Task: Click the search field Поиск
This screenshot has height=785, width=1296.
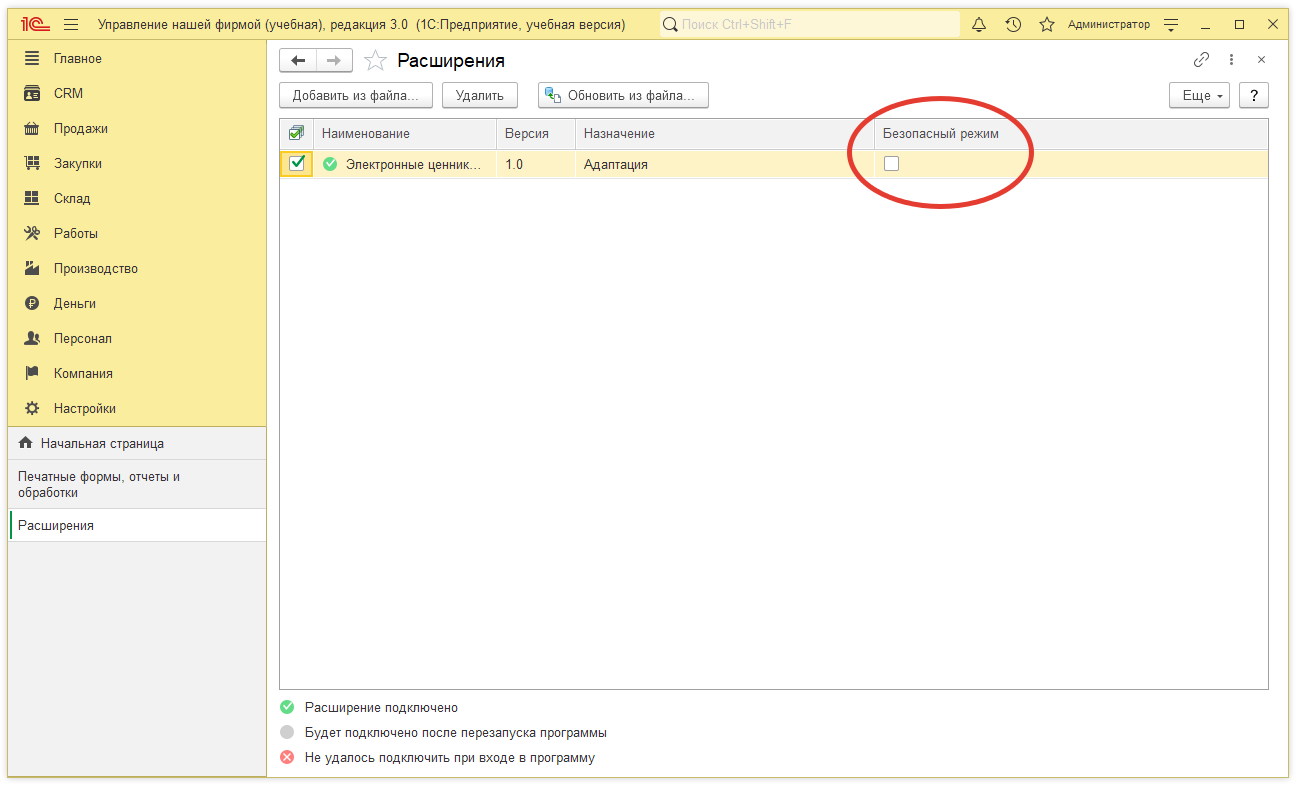Action: point(810,24)
